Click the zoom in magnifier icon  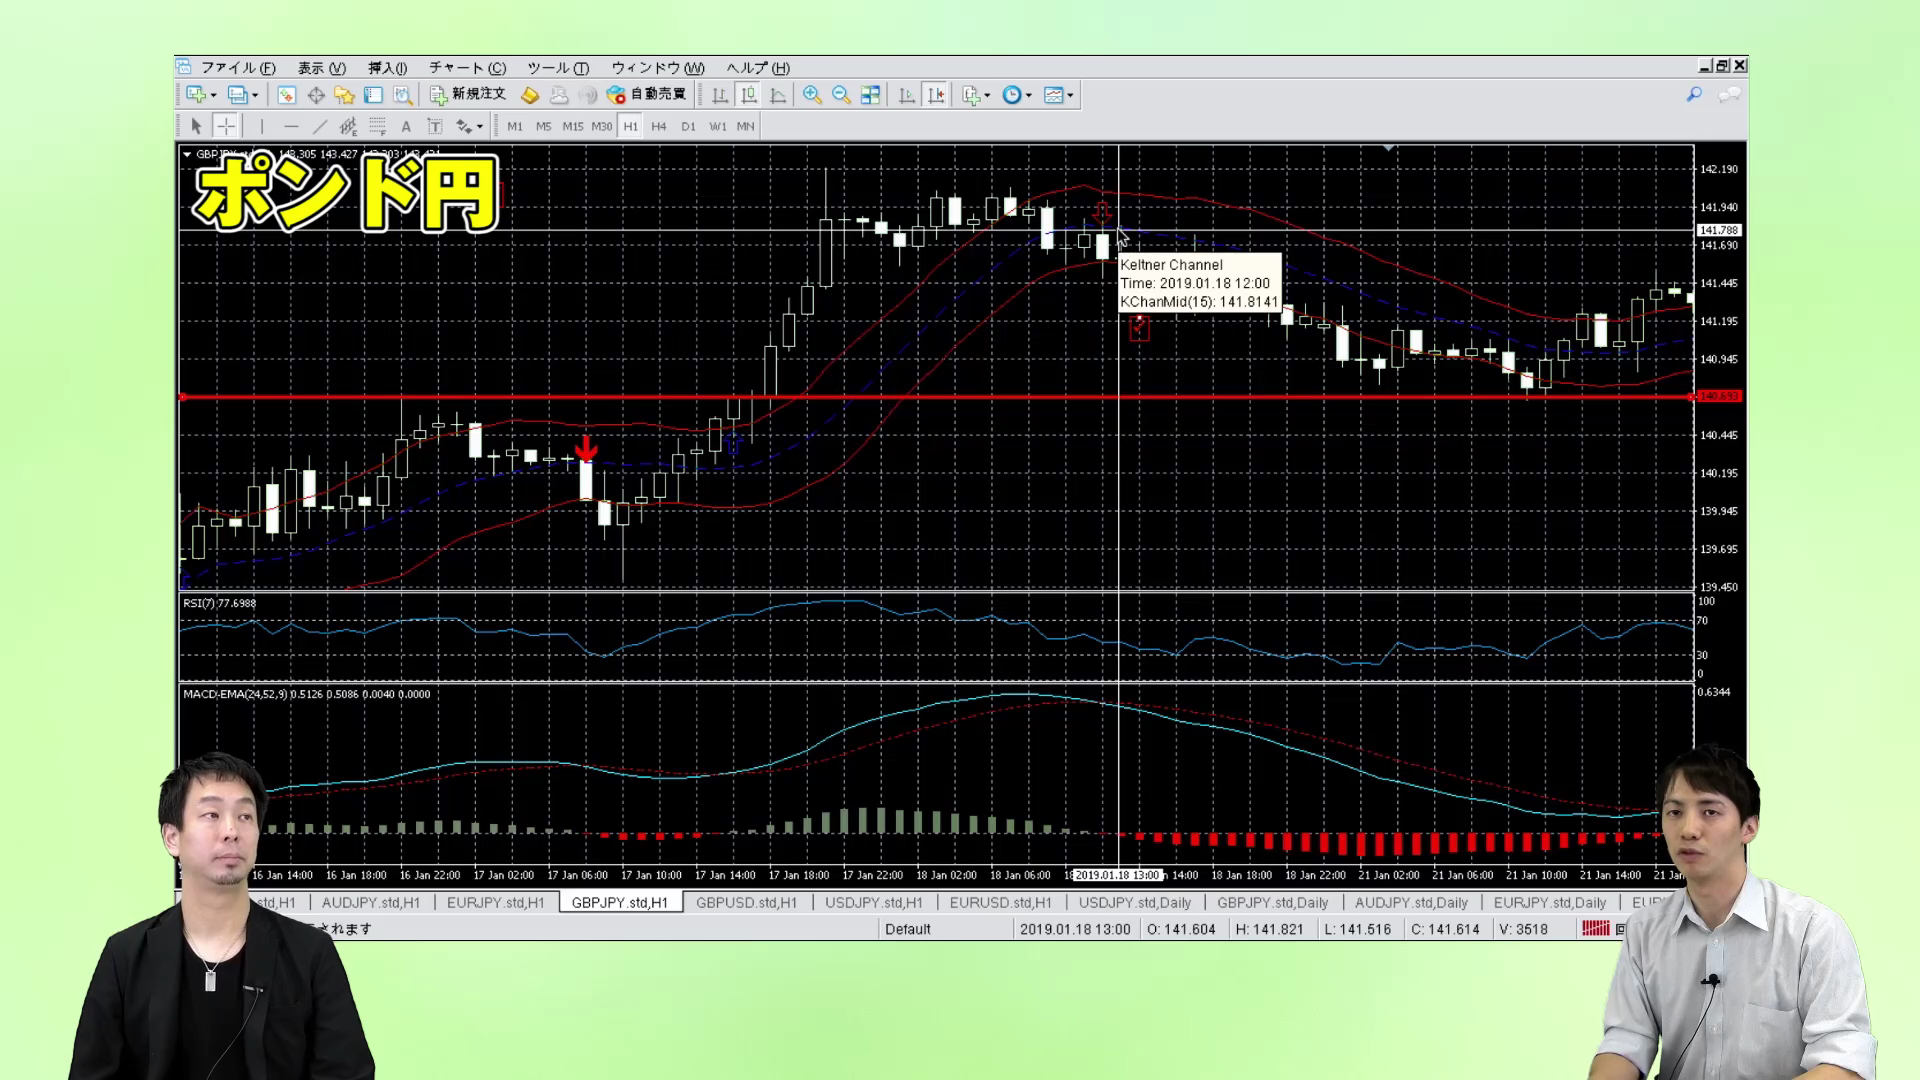(812, 95)
